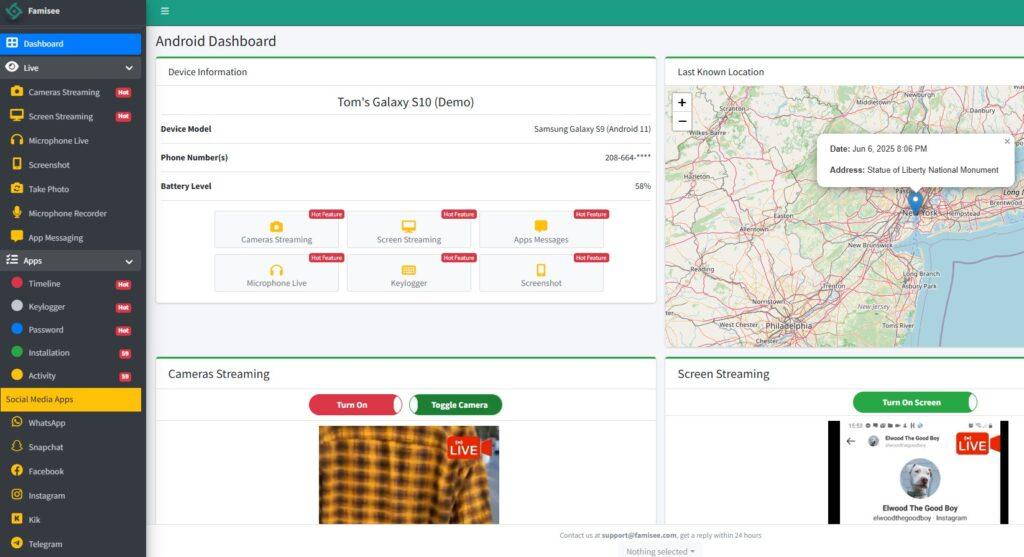Click the live camera feed thumbnail
1024x557 pixels.
[409, 475]
